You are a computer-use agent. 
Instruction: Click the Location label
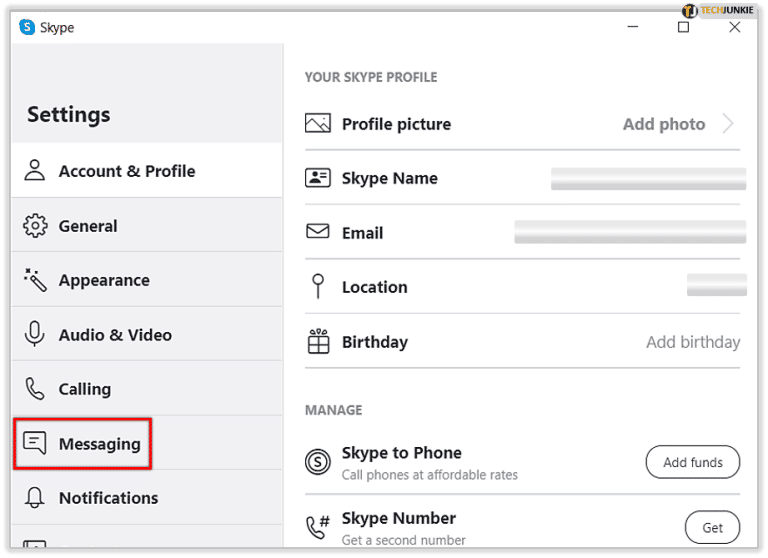[375, 287]
